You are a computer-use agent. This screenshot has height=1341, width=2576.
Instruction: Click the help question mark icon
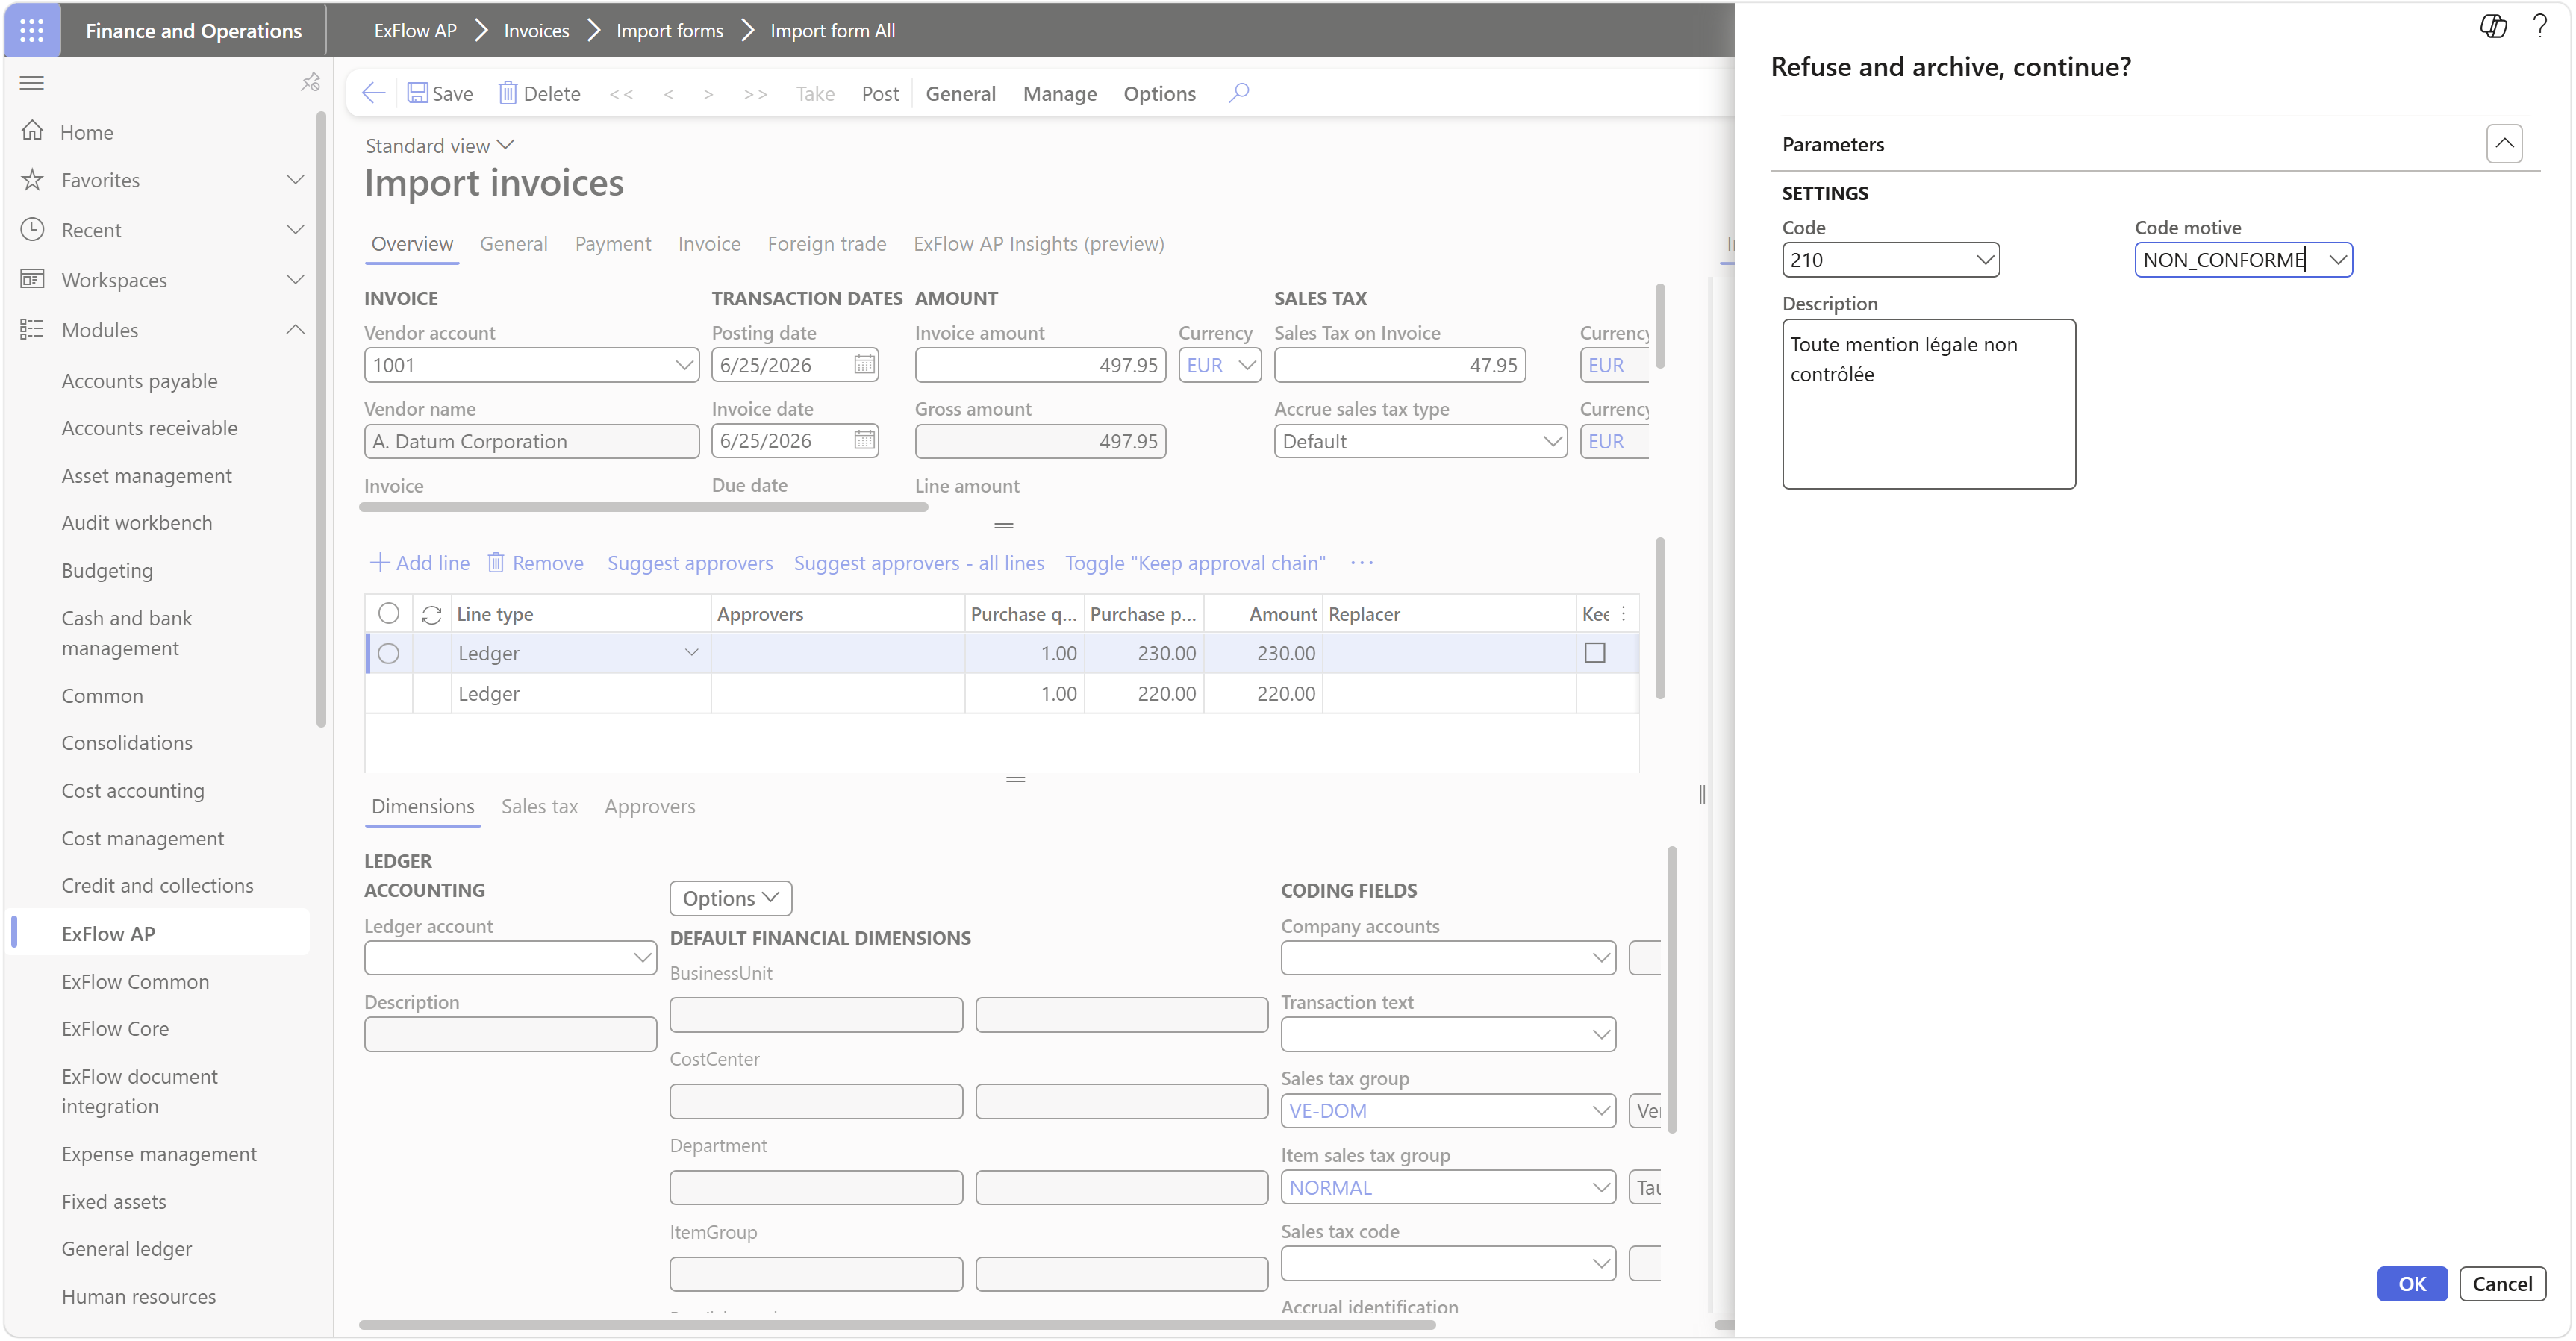point(2539,26)
